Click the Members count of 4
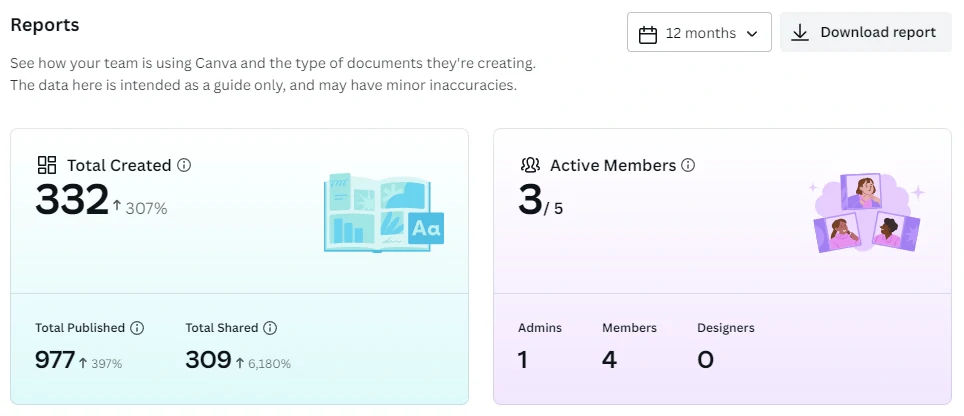The image size is (964, 416). [x=609, y=360]
